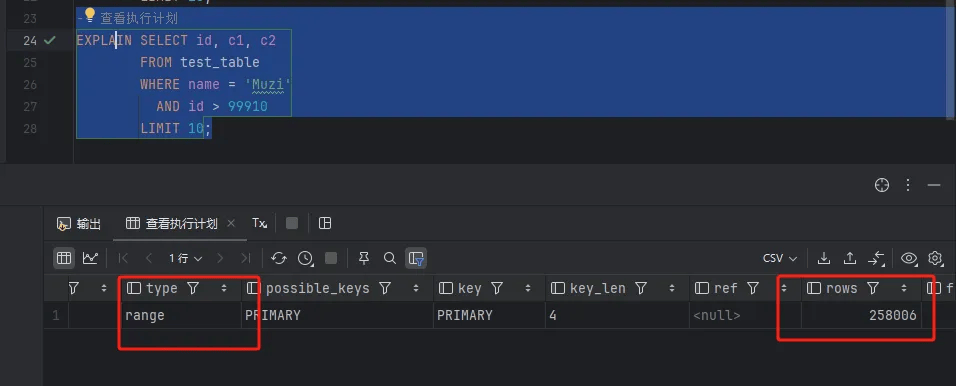The height and width of the screenshot is (386, 956).
Task: Sort by possible_keys column arrows
Action: (416, 288)
